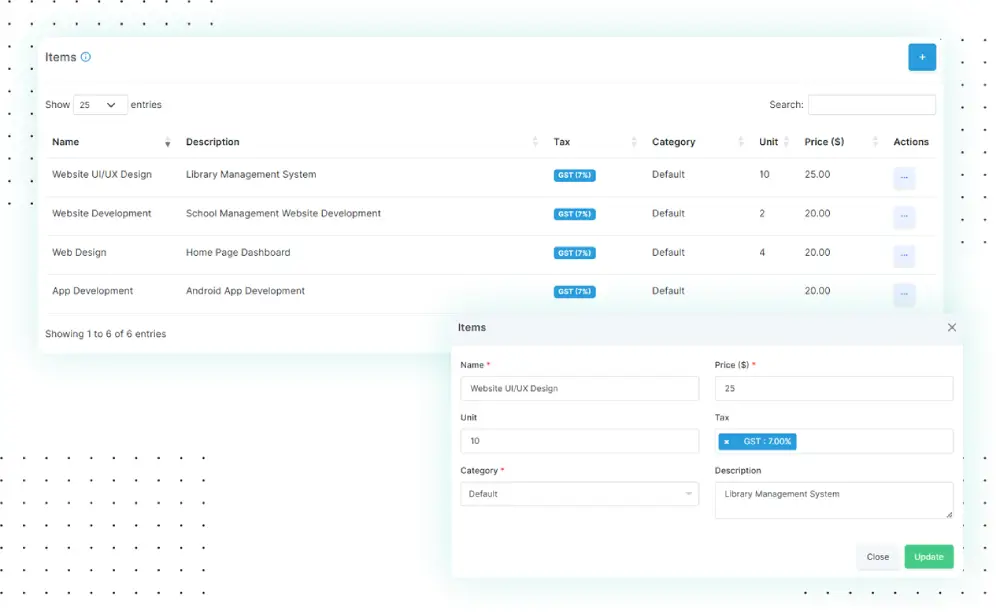The width and height of the screenshot is (1000, 614).
Task: Click the Description textarea in dialog
Action: click(833, 501)
